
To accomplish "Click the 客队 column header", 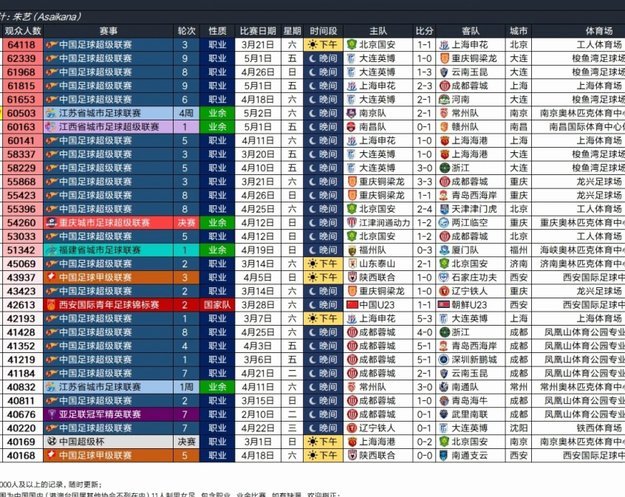I will tap(470, 31).
